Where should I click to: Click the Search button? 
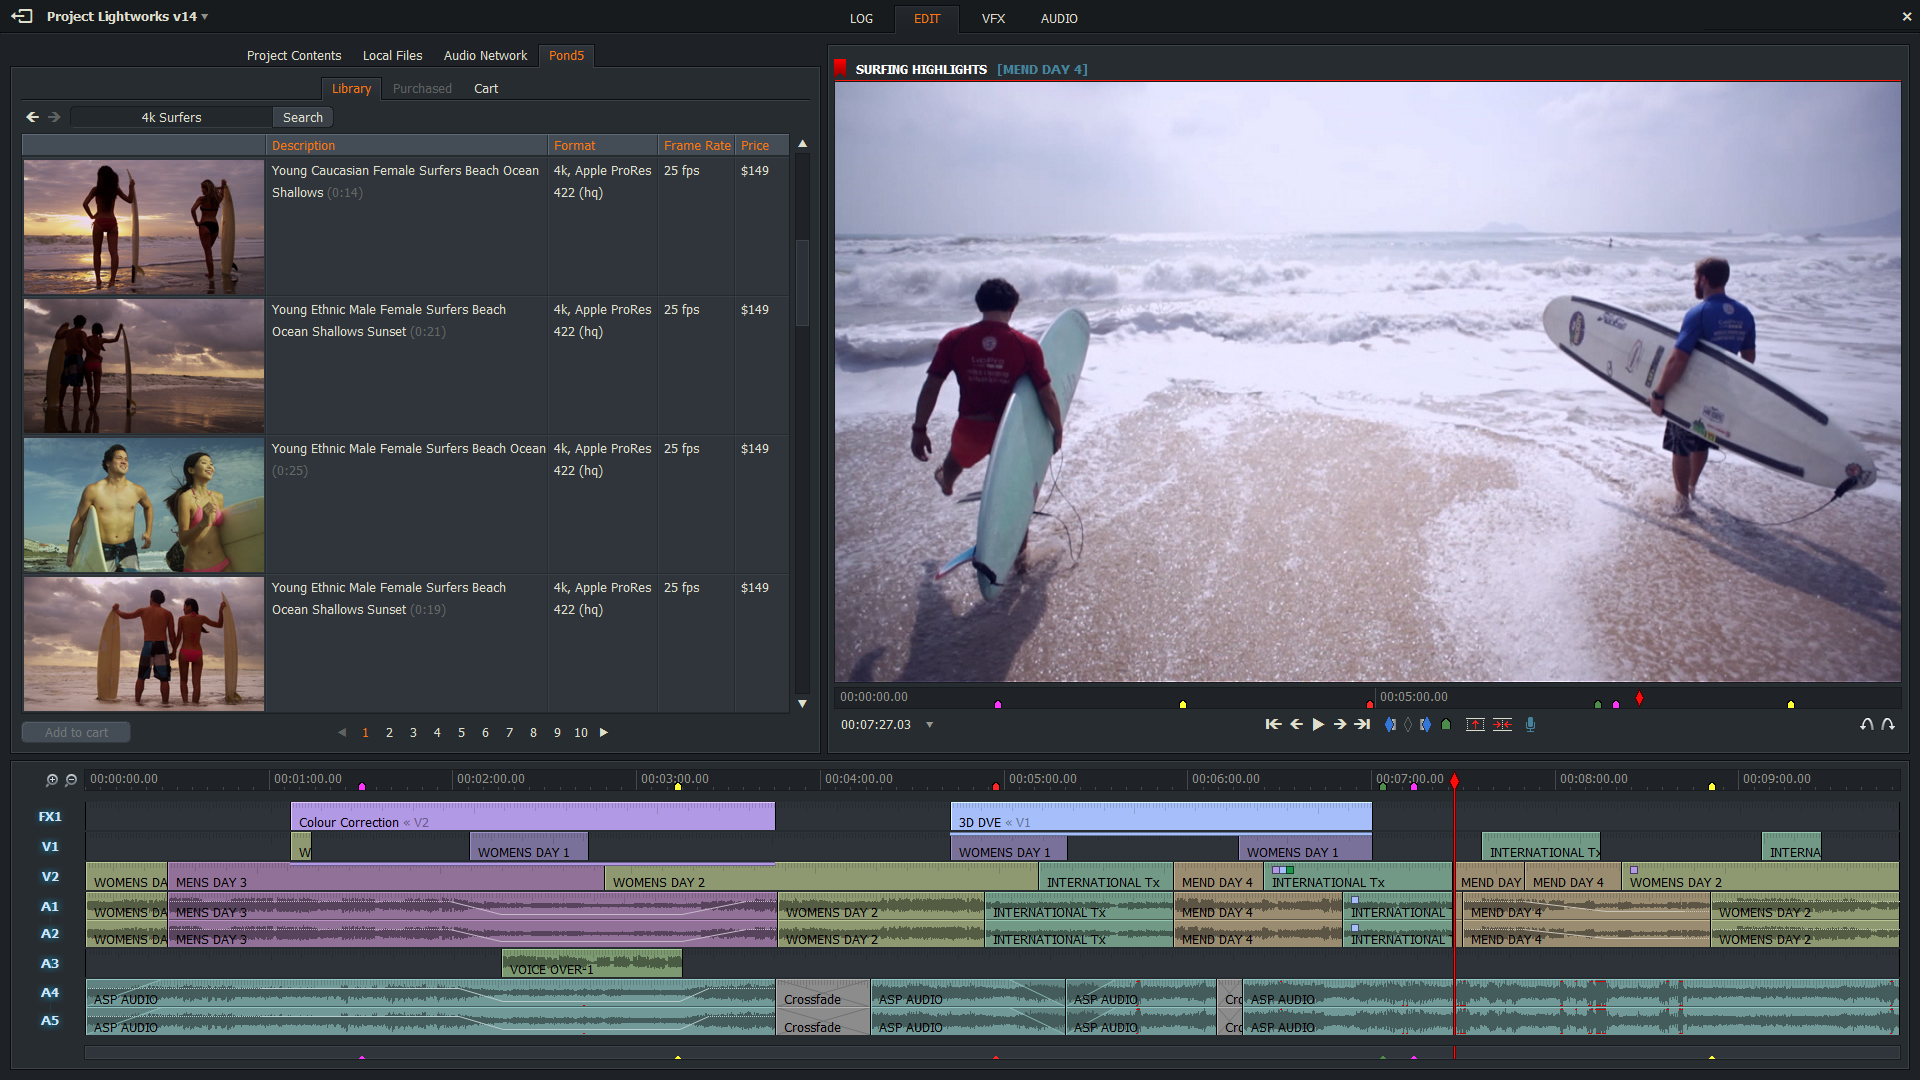(x=302, y=118)
